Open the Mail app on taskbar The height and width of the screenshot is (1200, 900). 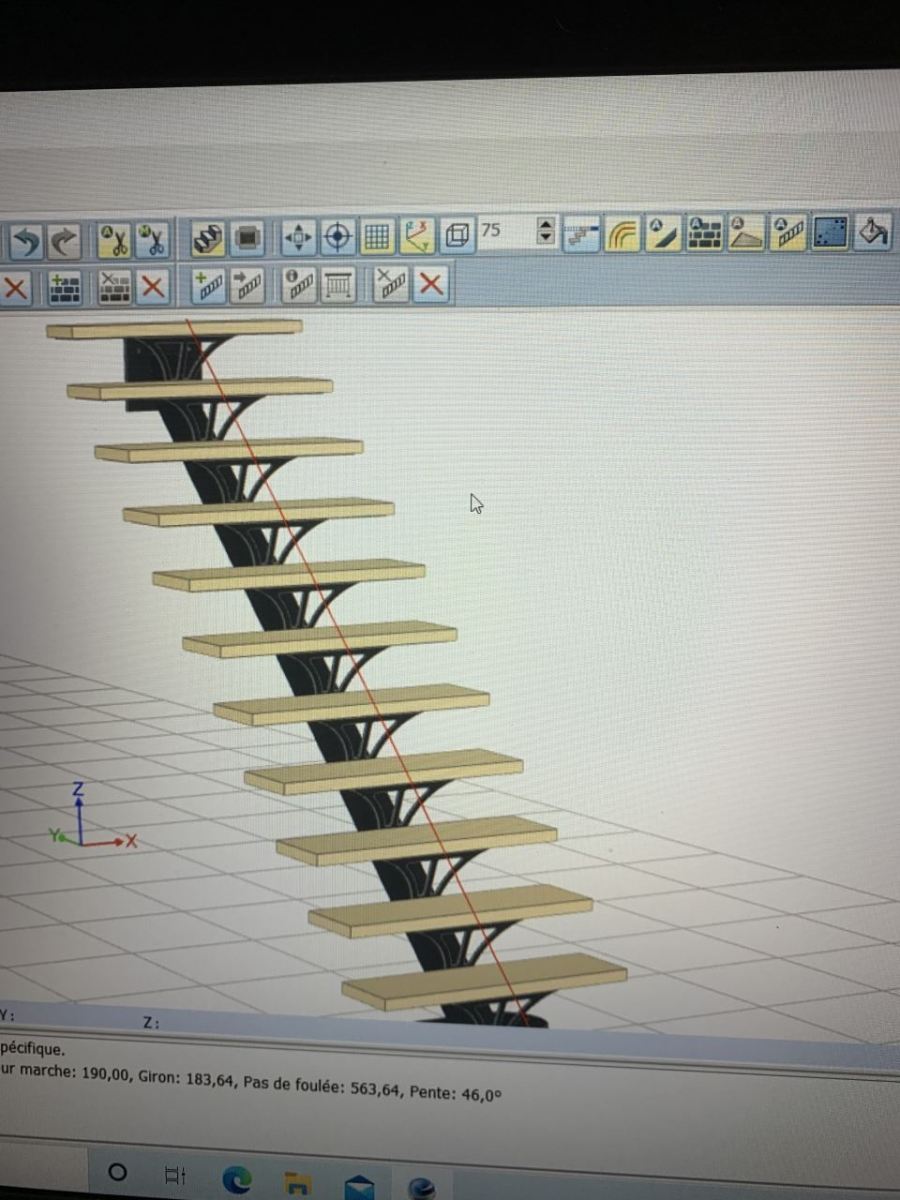tap(359, 1187)
